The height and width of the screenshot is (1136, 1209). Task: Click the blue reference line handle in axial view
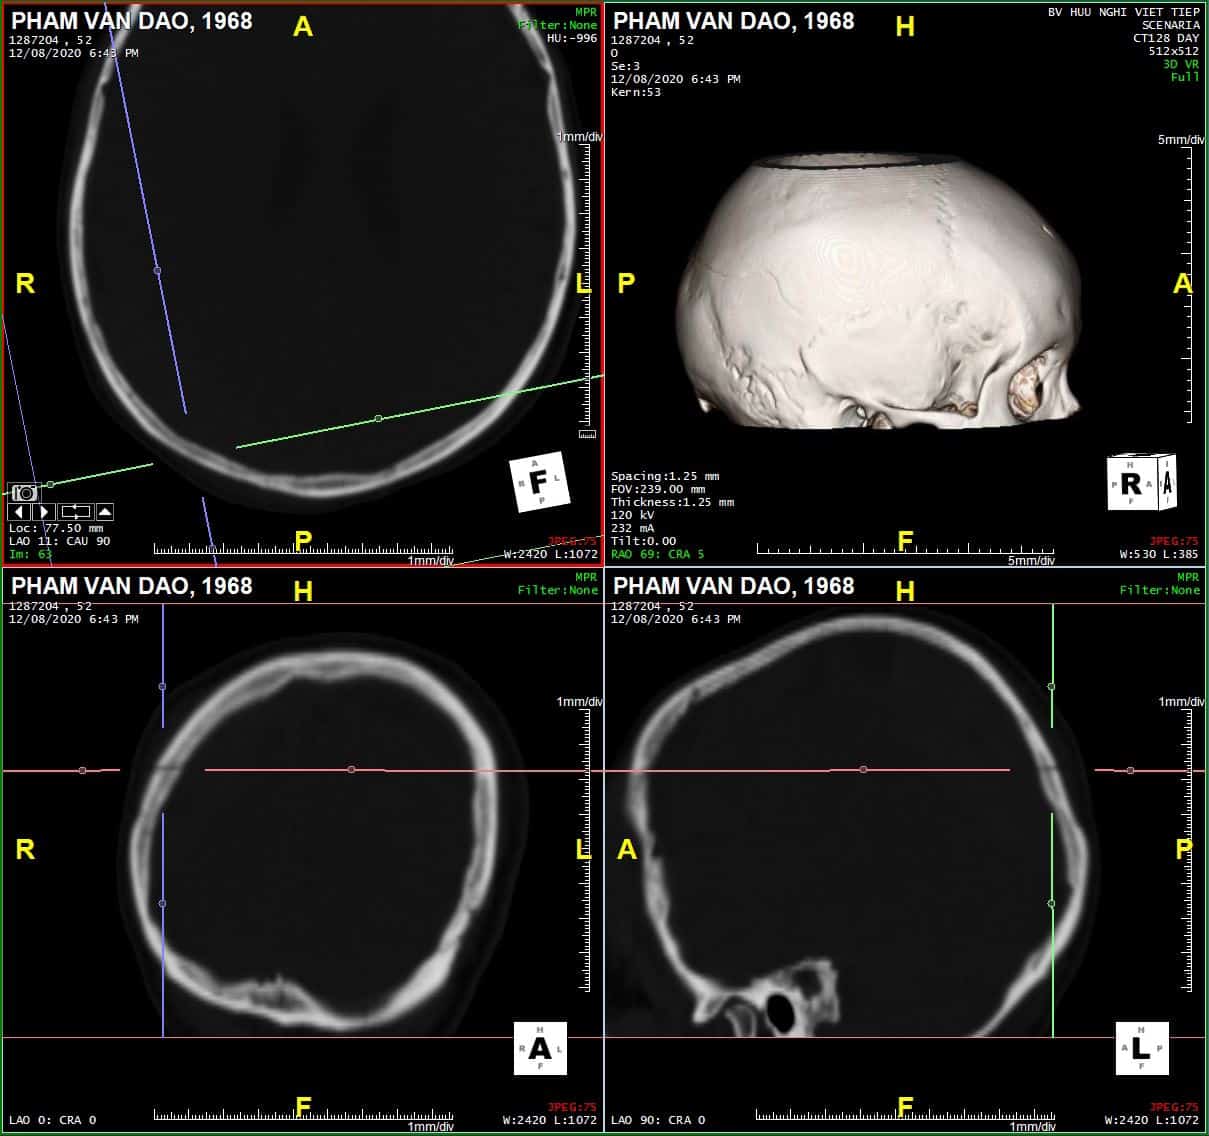pyautogui.click(x=157, y=270)
